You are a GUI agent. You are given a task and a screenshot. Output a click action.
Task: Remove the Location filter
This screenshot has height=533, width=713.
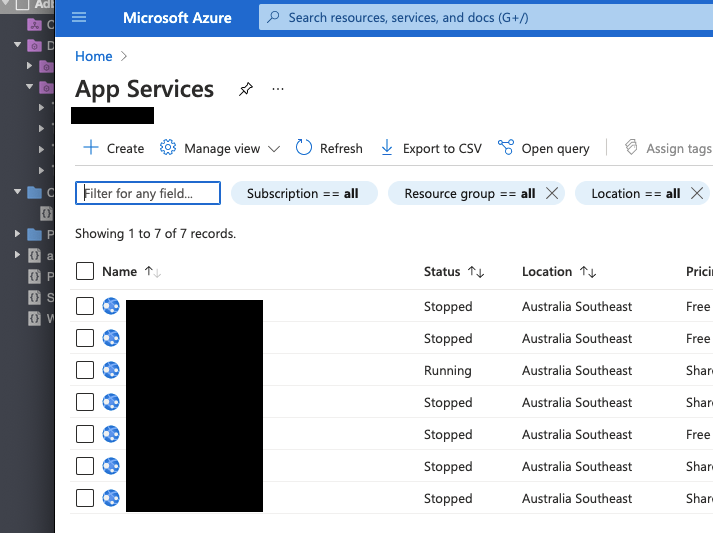[697, 193]
